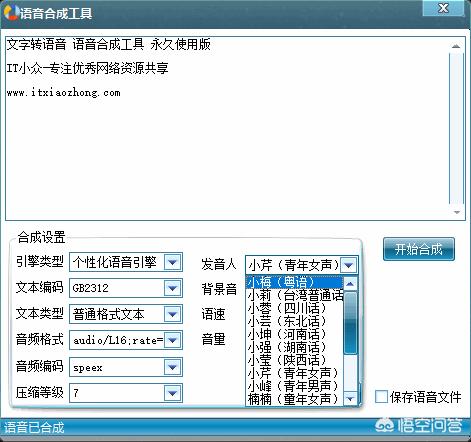Click the app logo icon in title bar
Image resolution: width=471 pixels, height=442 pixels.
point(10,13)
